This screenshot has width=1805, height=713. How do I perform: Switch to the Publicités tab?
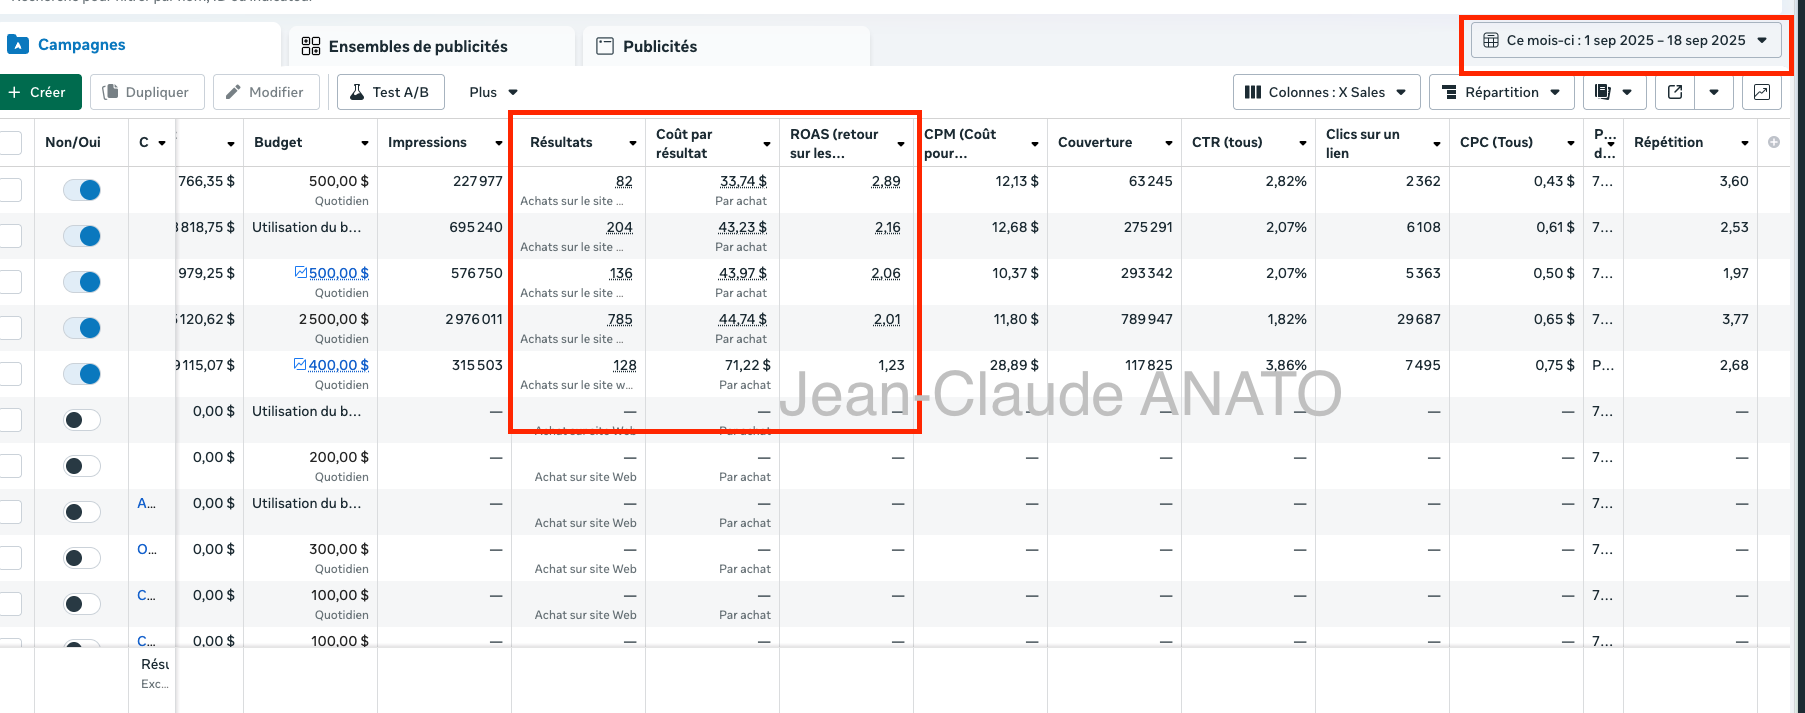click(659, 46)
